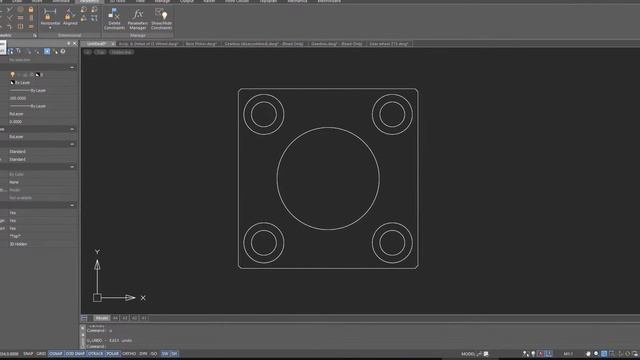Switch to the A2 layout tab

point(134,318)
